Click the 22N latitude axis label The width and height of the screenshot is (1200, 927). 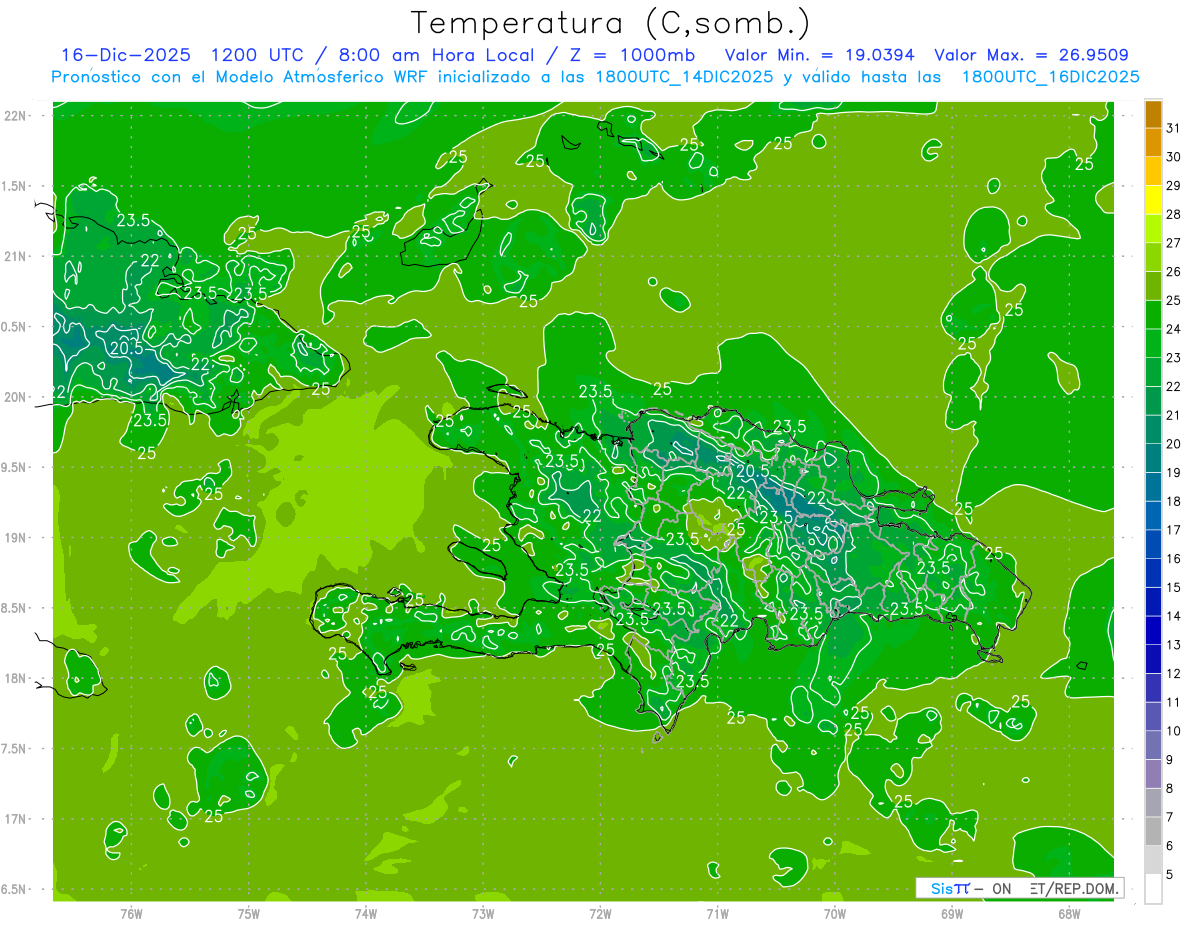(16, 116)
